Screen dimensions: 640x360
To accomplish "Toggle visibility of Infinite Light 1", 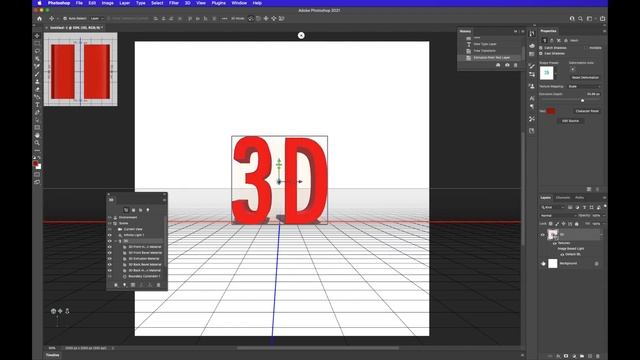I will (x=109, y=235).
